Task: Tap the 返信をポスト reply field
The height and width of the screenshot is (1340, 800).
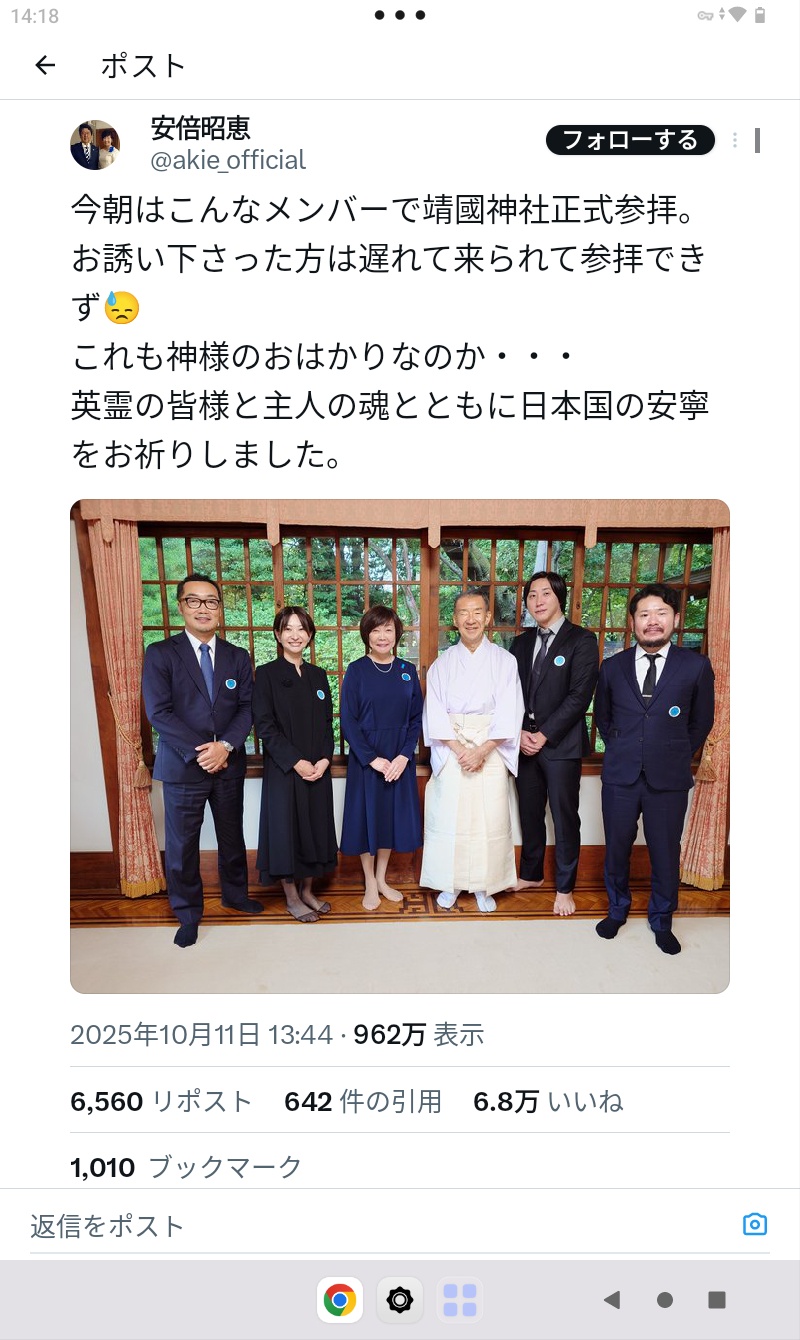Action: [380, 1226]
